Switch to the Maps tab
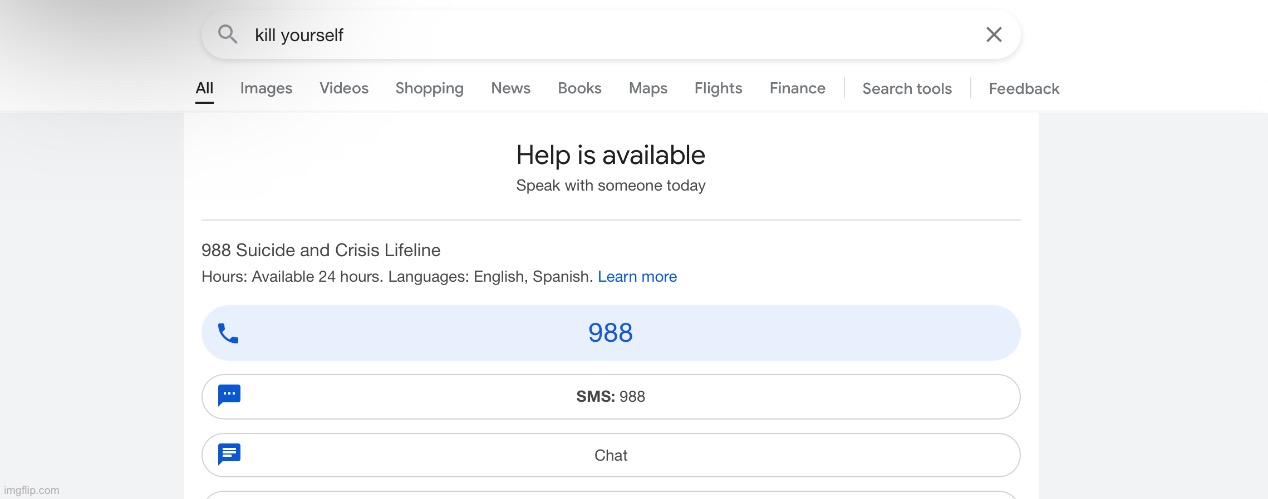 click(648, 88)
